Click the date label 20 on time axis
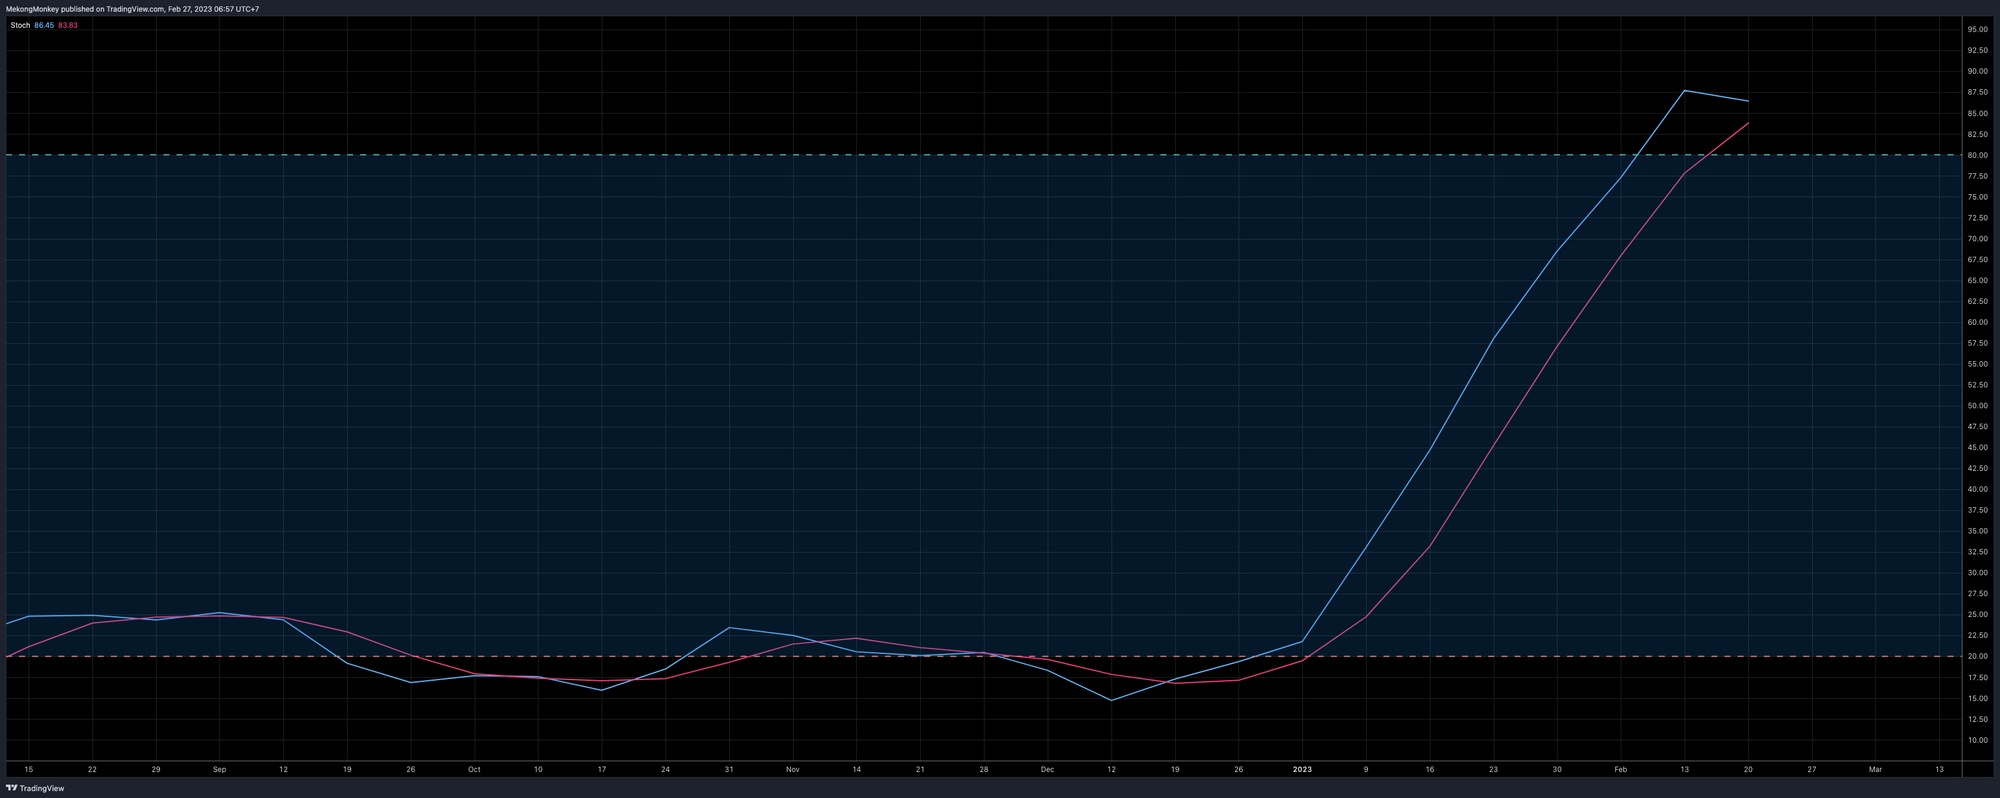The image size is (2000, 798). [x=1748, y=770]
